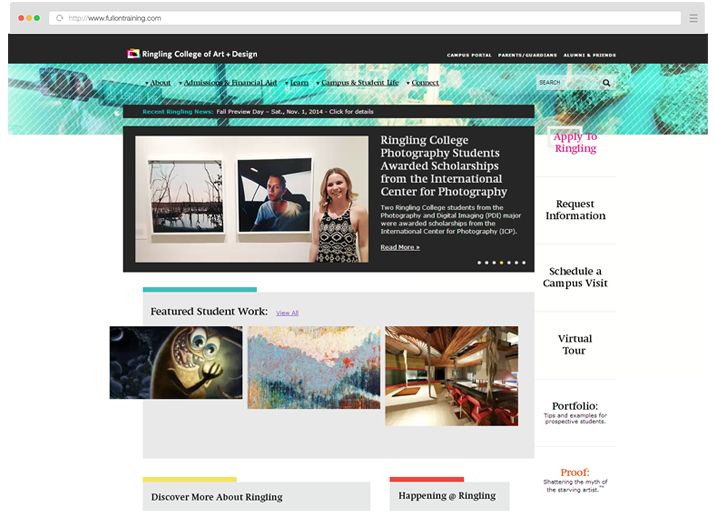715x515 pixels.
Task: Click the Recent Ringling News label
Action: pos(177,112)
